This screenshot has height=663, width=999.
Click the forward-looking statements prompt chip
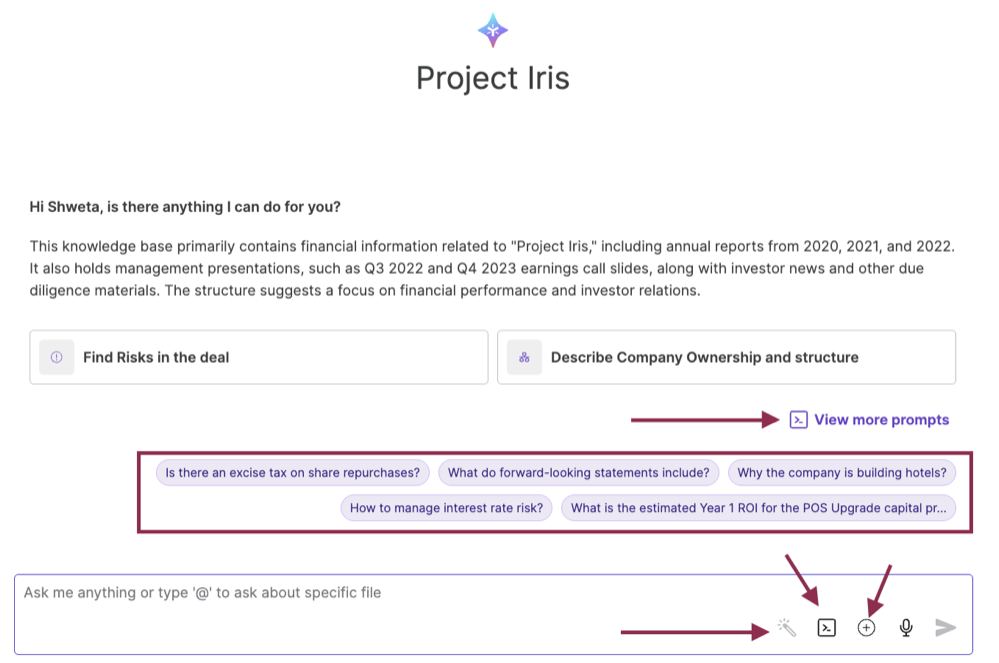click(x=578, y=472)
